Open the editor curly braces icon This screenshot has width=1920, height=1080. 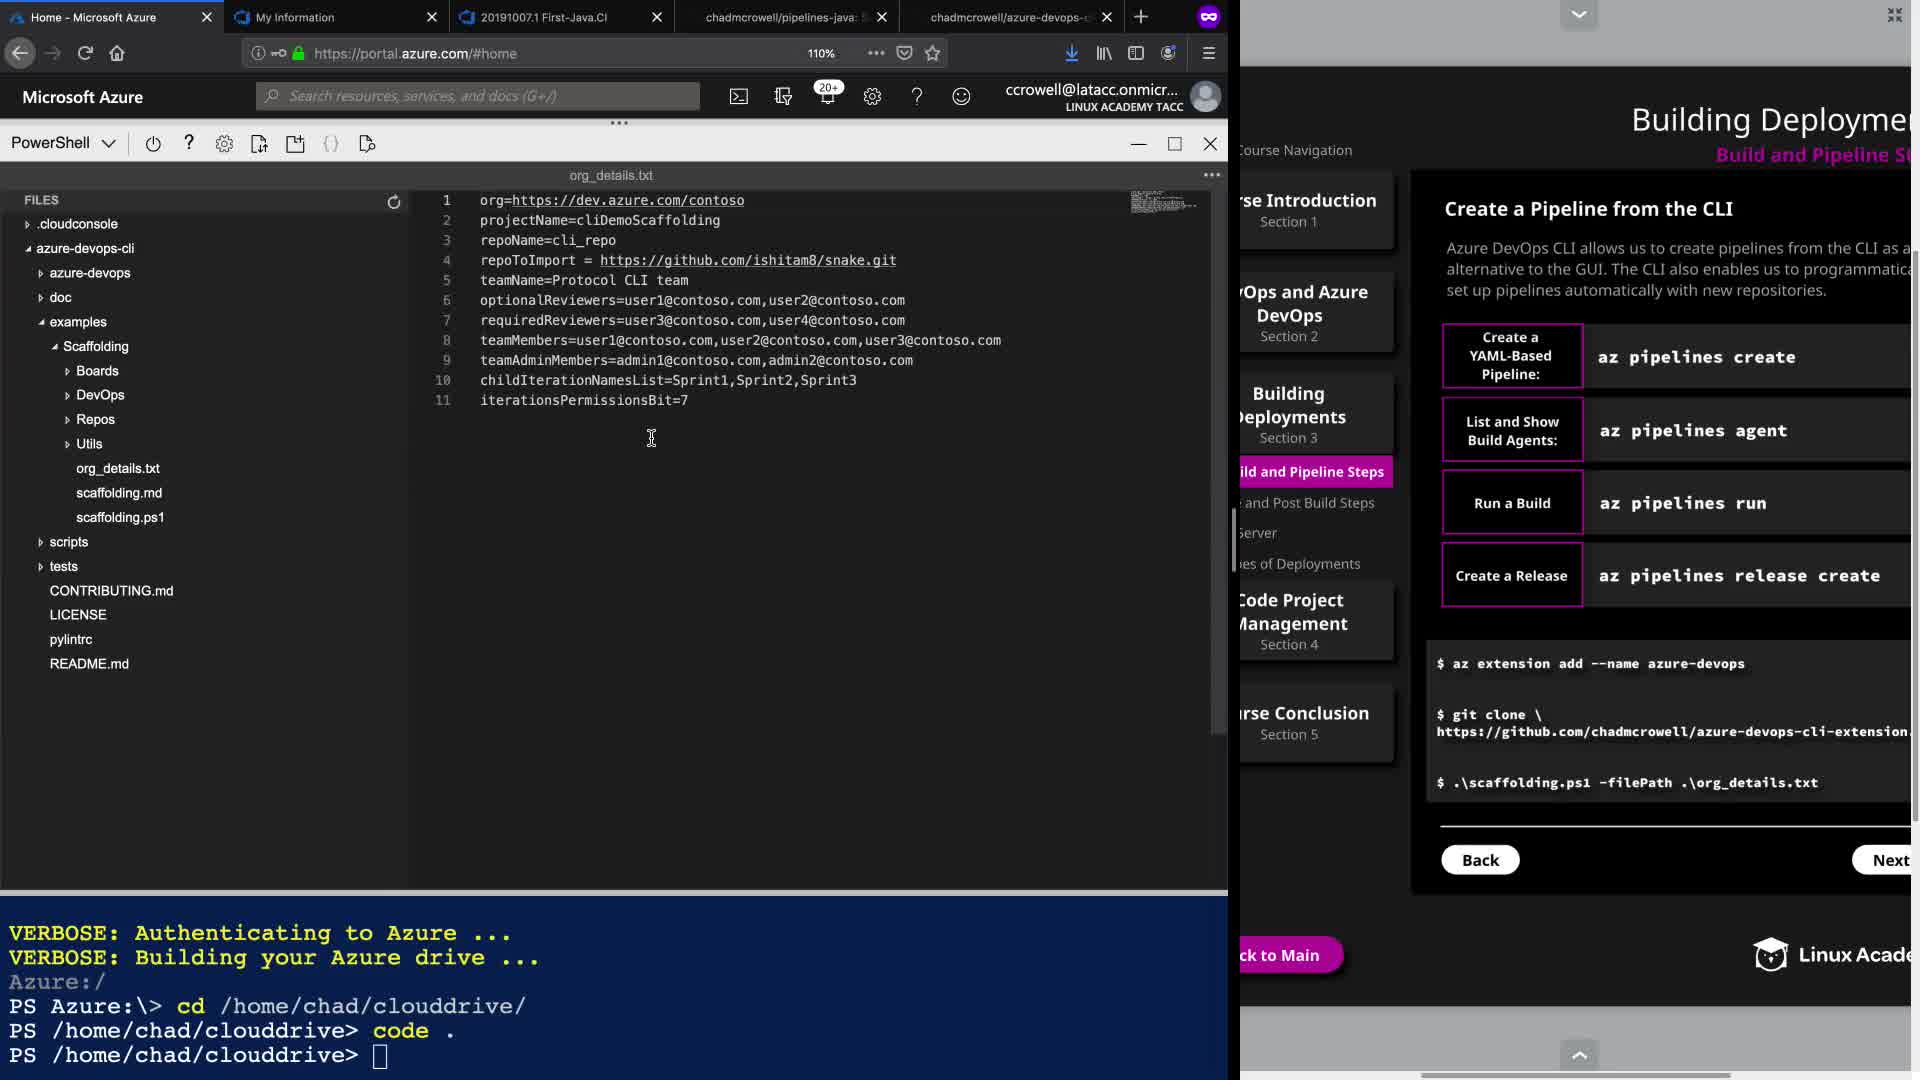[331, 144]
